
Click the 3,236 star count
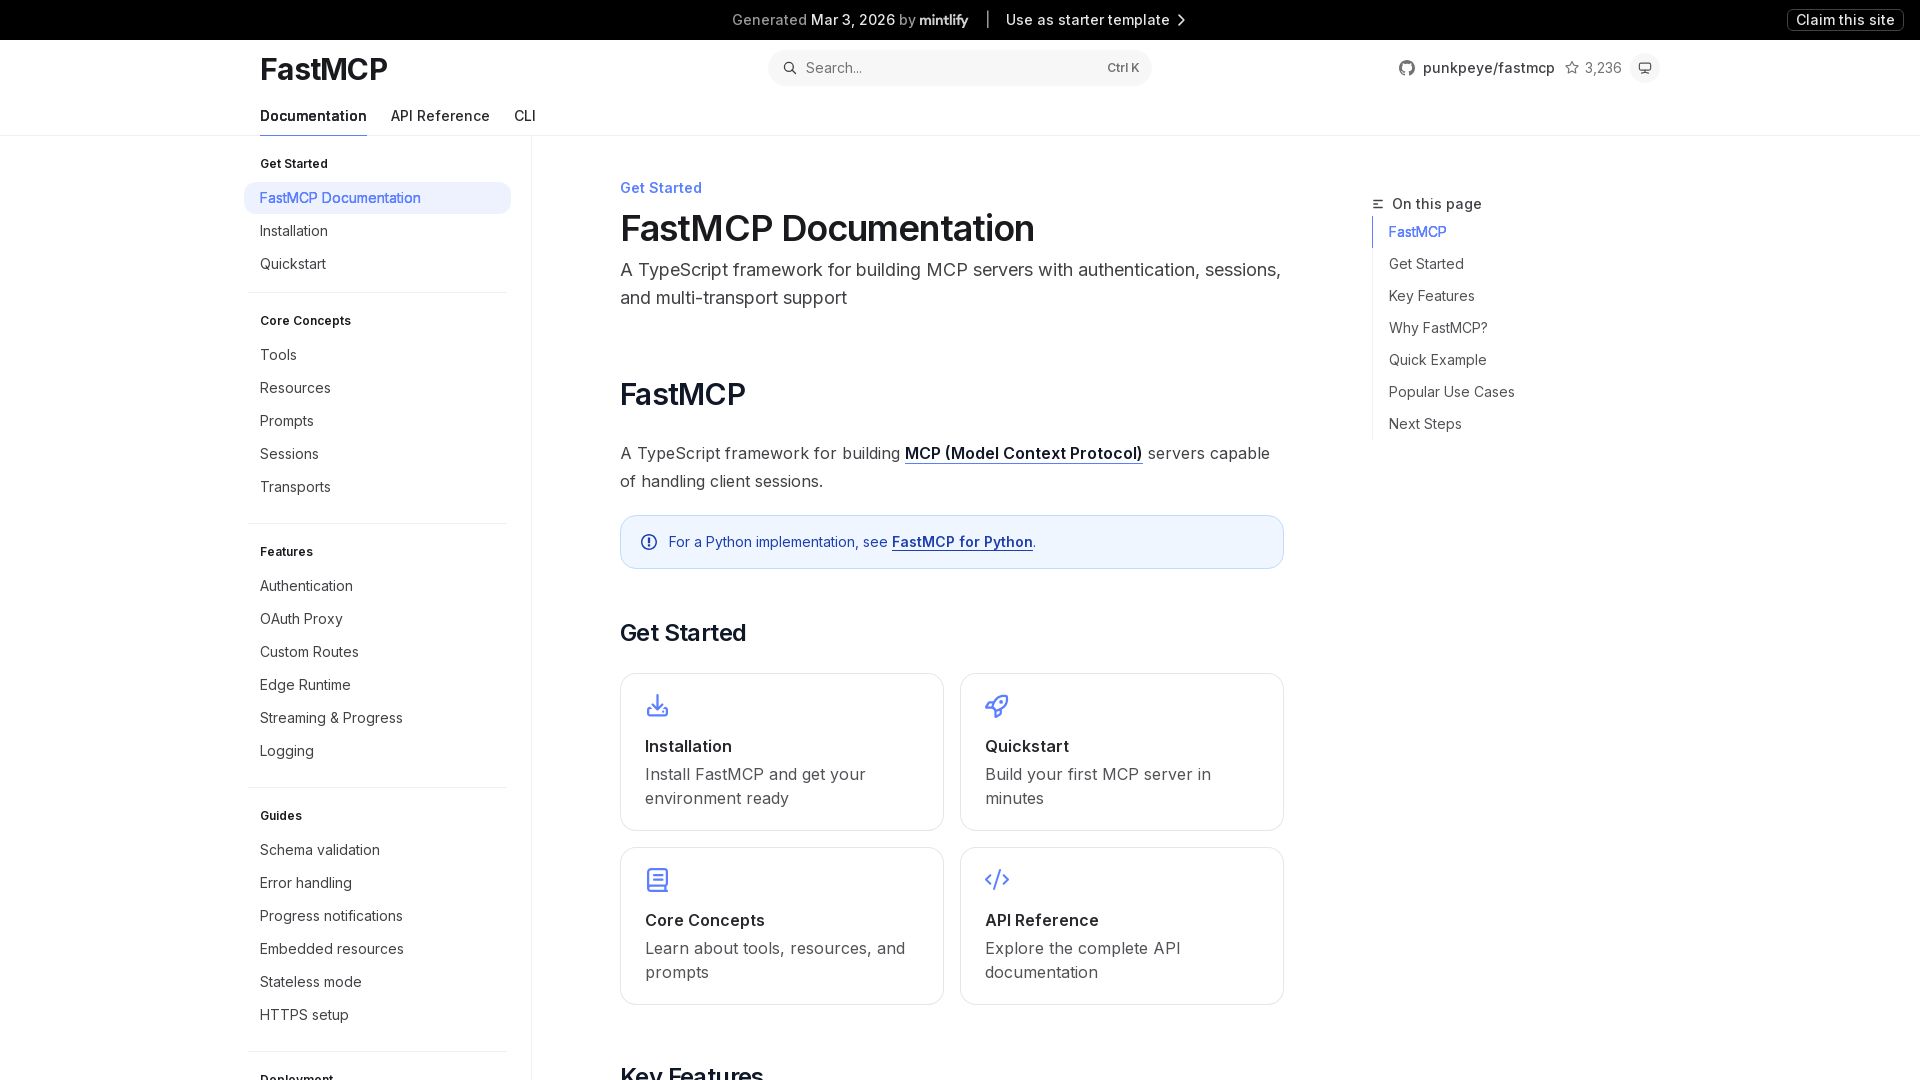click(1603, 68)
